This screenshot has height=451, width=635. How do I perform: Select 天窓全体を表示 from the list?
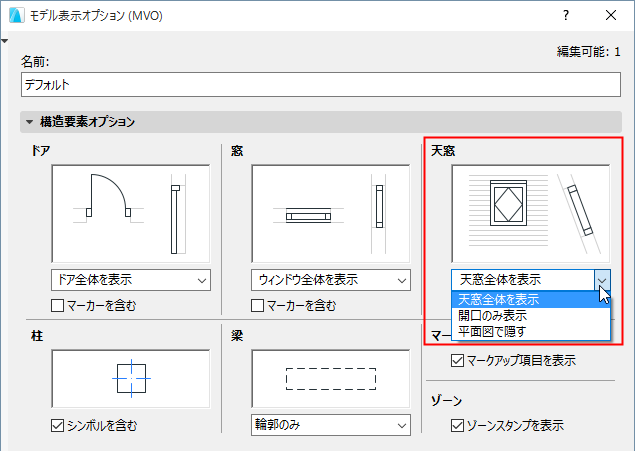(x=531, y=300)
